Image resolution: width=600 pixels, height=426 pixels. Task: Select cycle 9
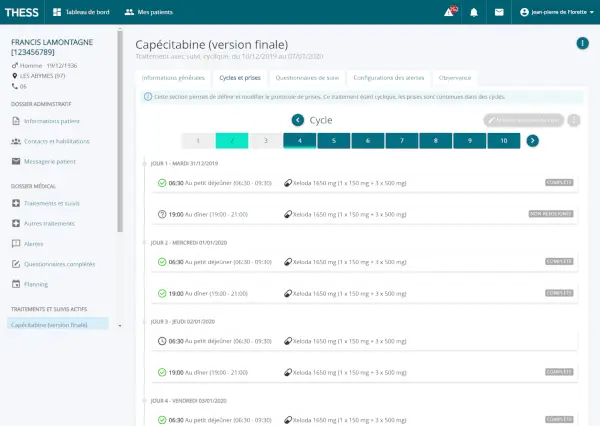(470, 141)
